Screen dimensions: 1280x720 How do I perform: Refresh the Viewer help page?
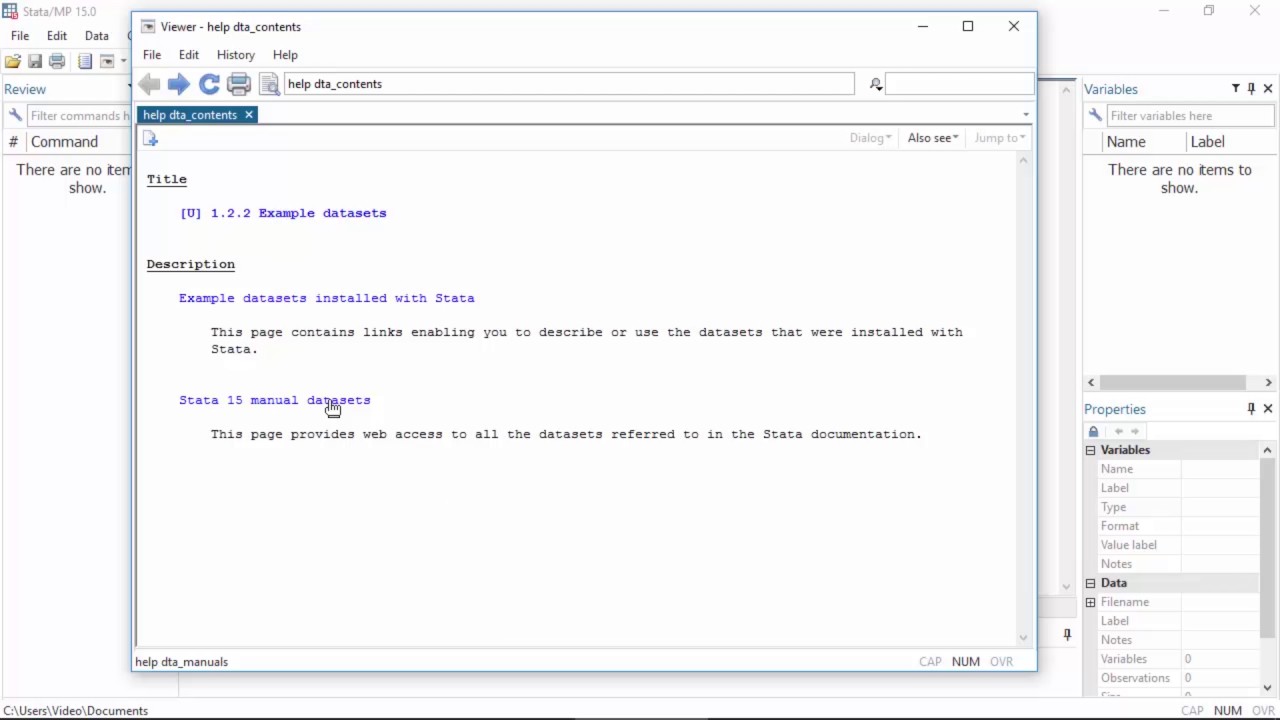click(209, 84)
